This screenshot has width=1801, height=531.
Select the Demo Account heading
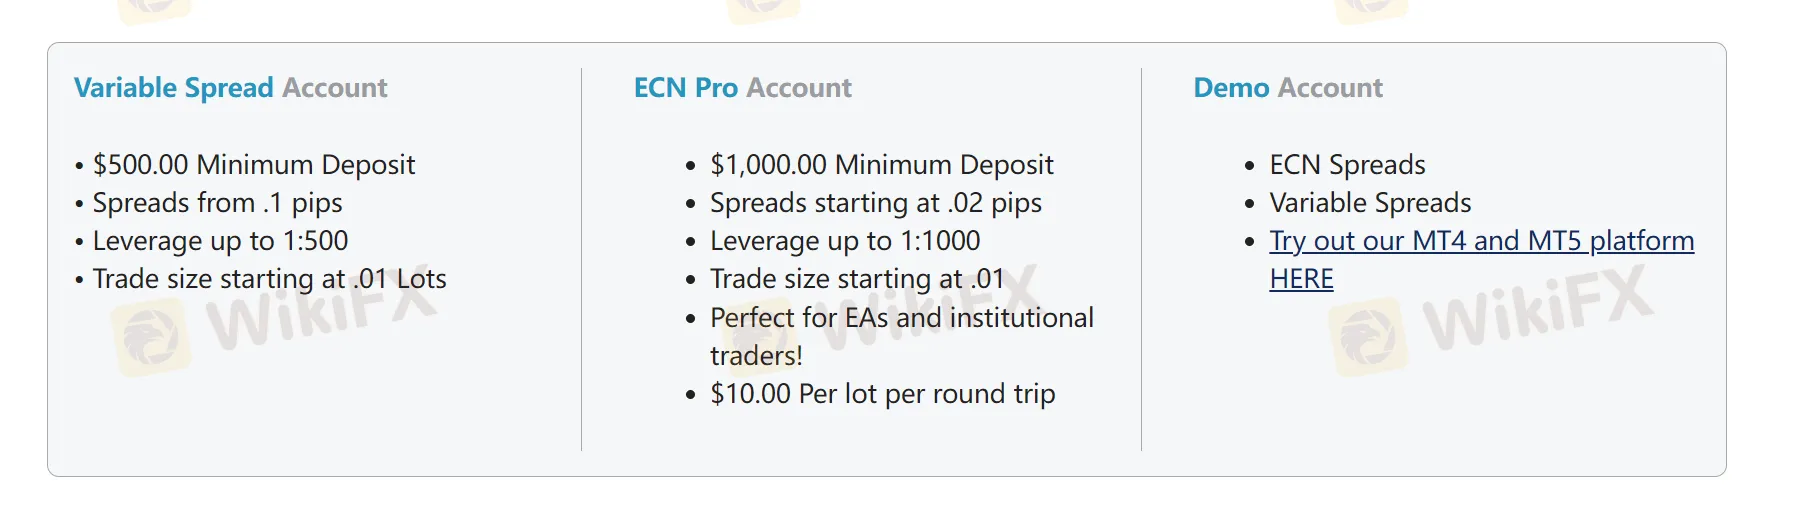1288,88
